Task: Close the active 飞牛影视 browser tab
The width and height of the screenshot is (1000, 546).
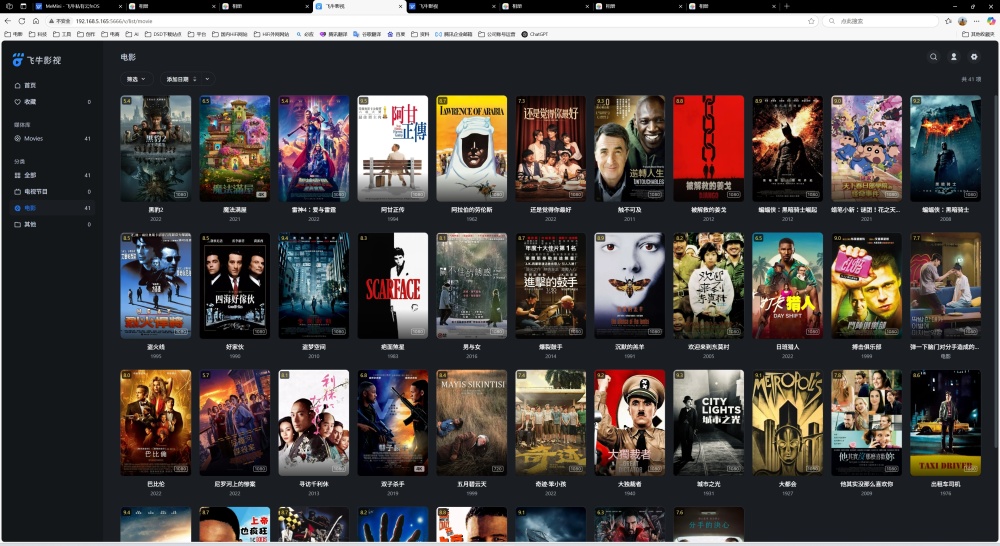Action: (401, 6)
